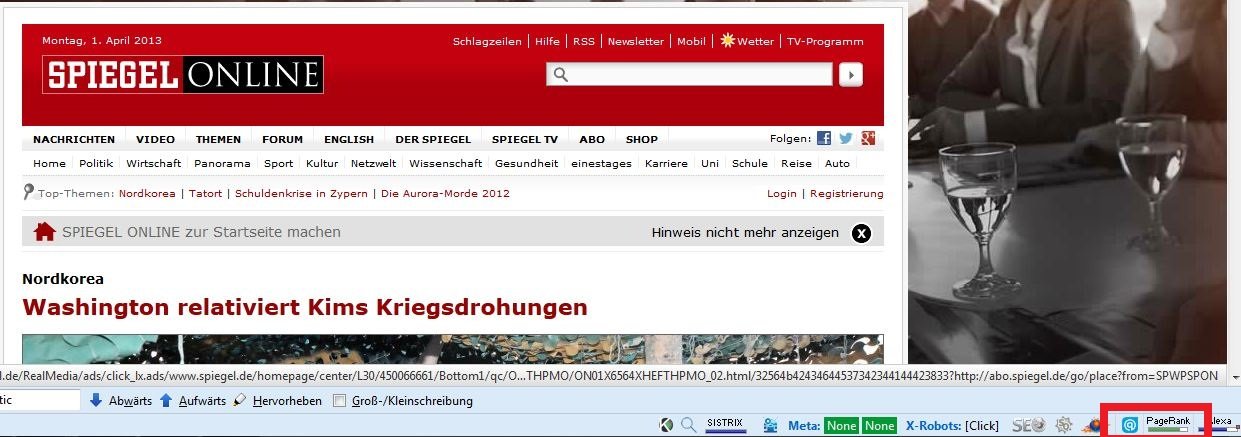Viewport: 1241px width, 437px height.
Task: Click the Registrierung link
Action: click(847, 193)
